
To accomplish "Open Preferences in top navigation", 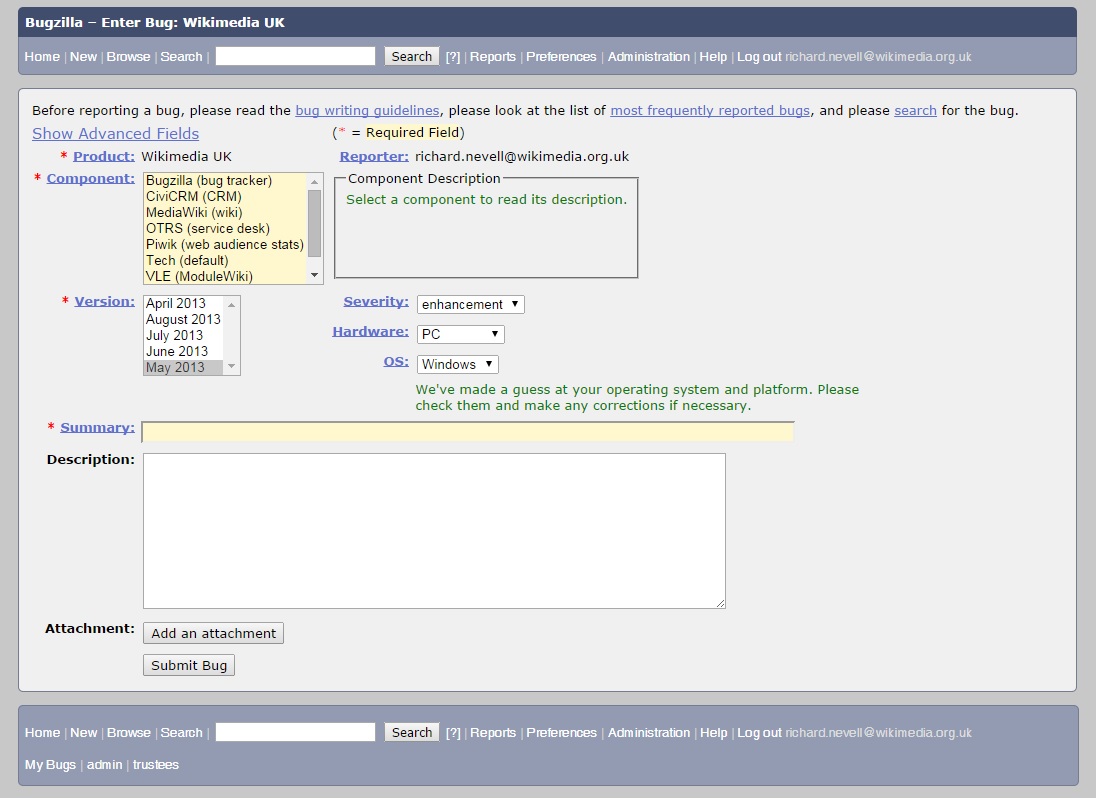I will [x=561, y=57].
